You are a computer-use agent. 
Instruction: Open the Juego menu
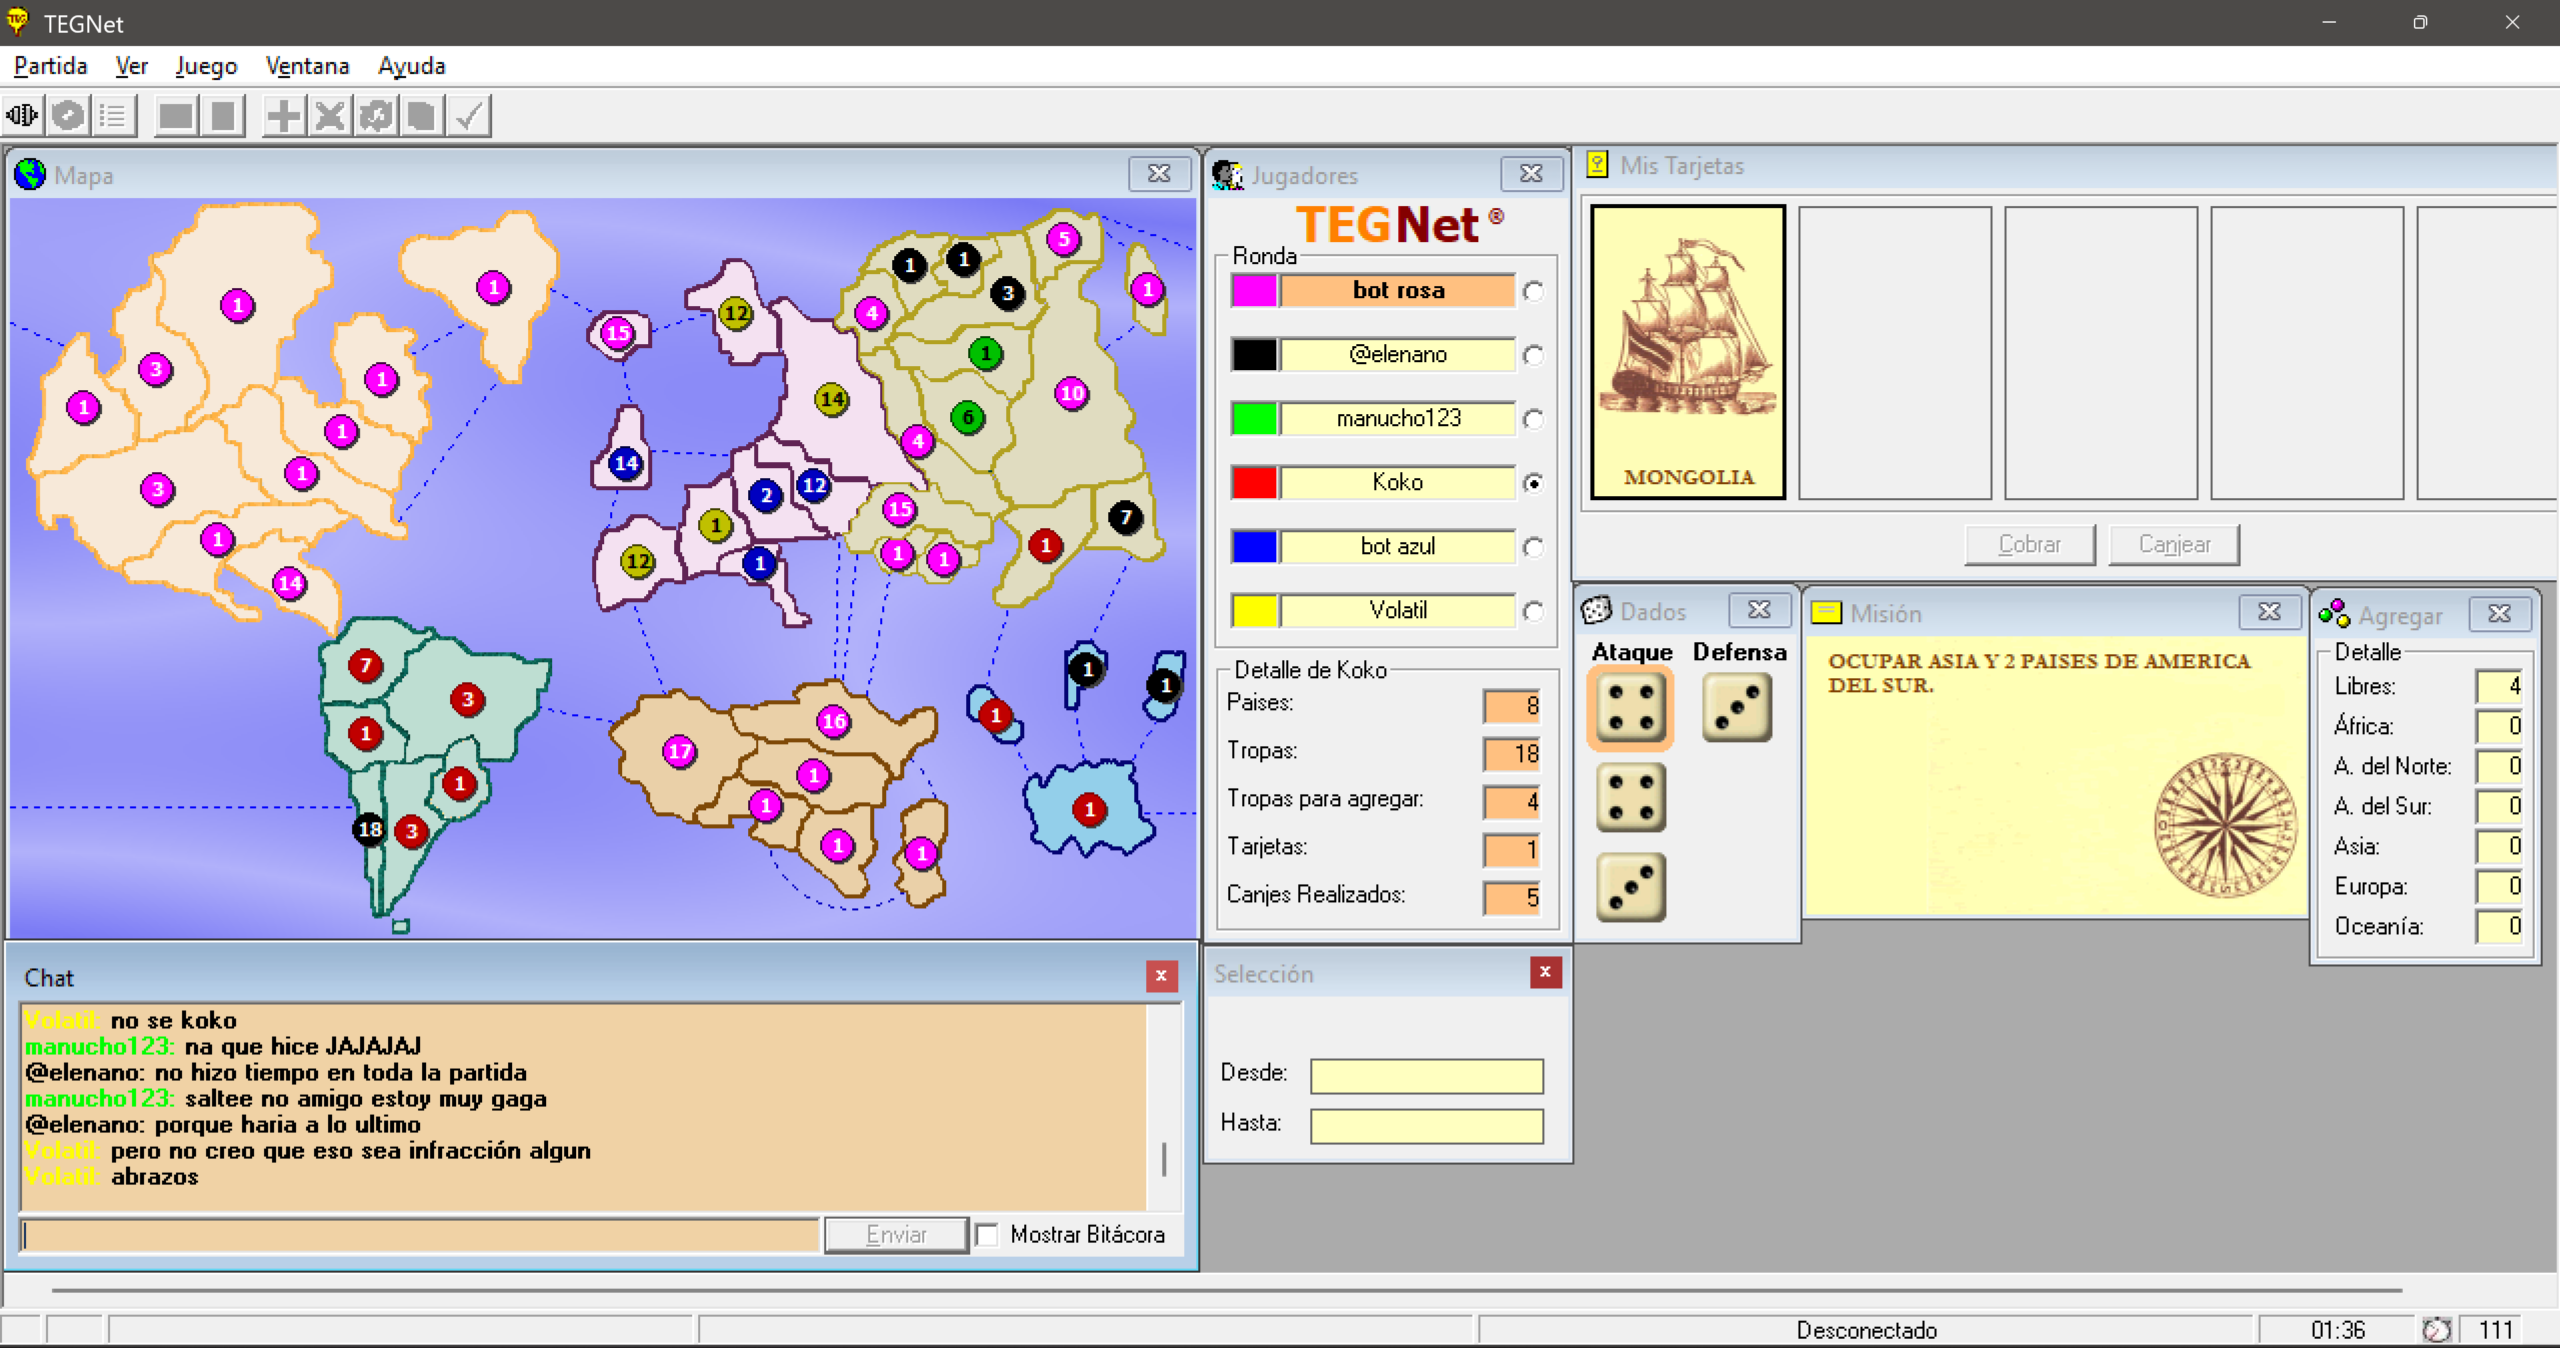[x=206, y=66]
